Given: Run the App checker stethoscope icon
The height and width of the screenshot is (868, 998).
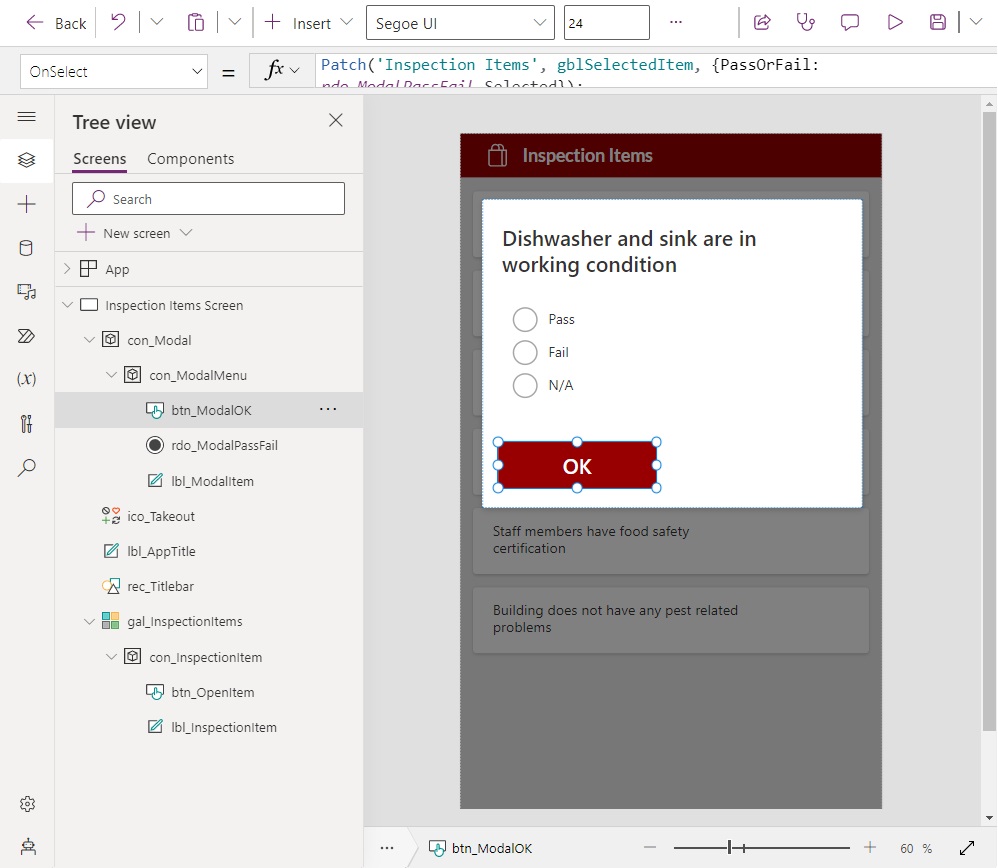Looking at the screenshot, I should coord(805,23).
